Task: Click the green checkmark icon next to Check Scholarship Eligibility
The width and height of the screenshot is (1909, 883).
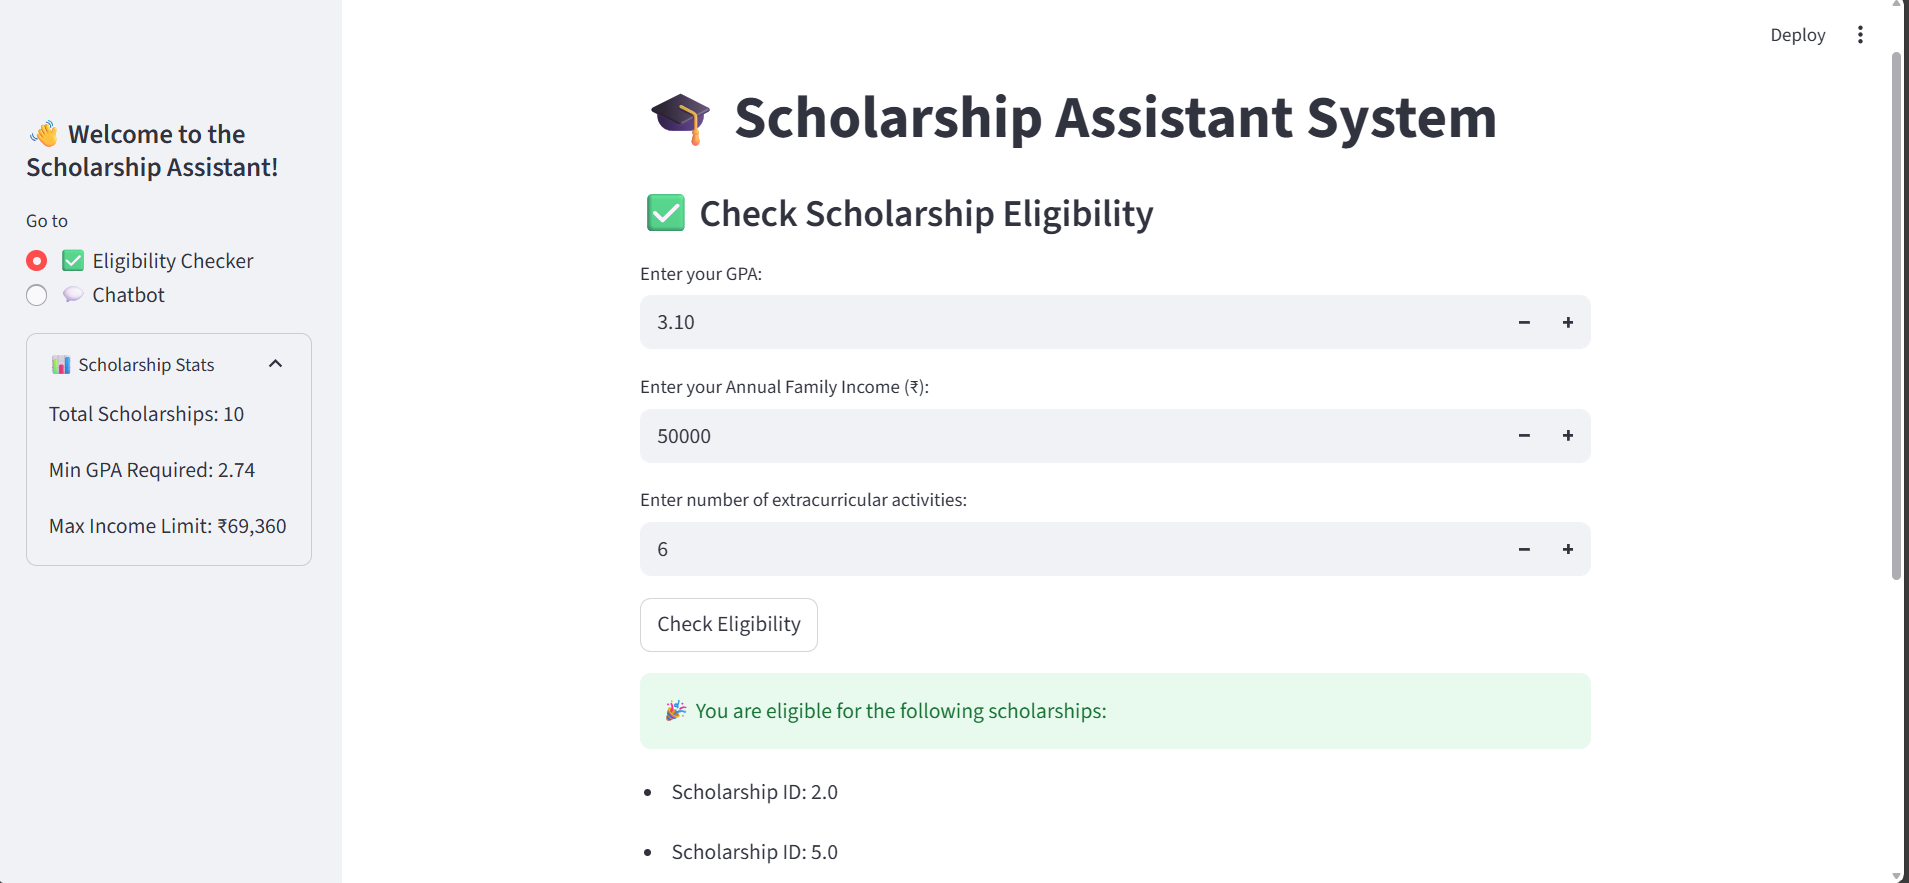Action: pyautogui.click(x=665, y=212)
